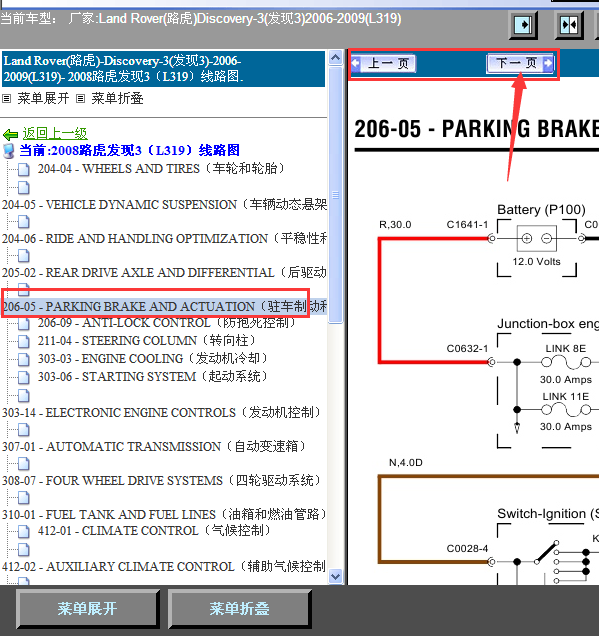Image resolution: width=599 pixels, height=636 pixels.
Task: Click page icon beside 303-03 ENGINE COOLING
Action: click(x=24, y=359)
